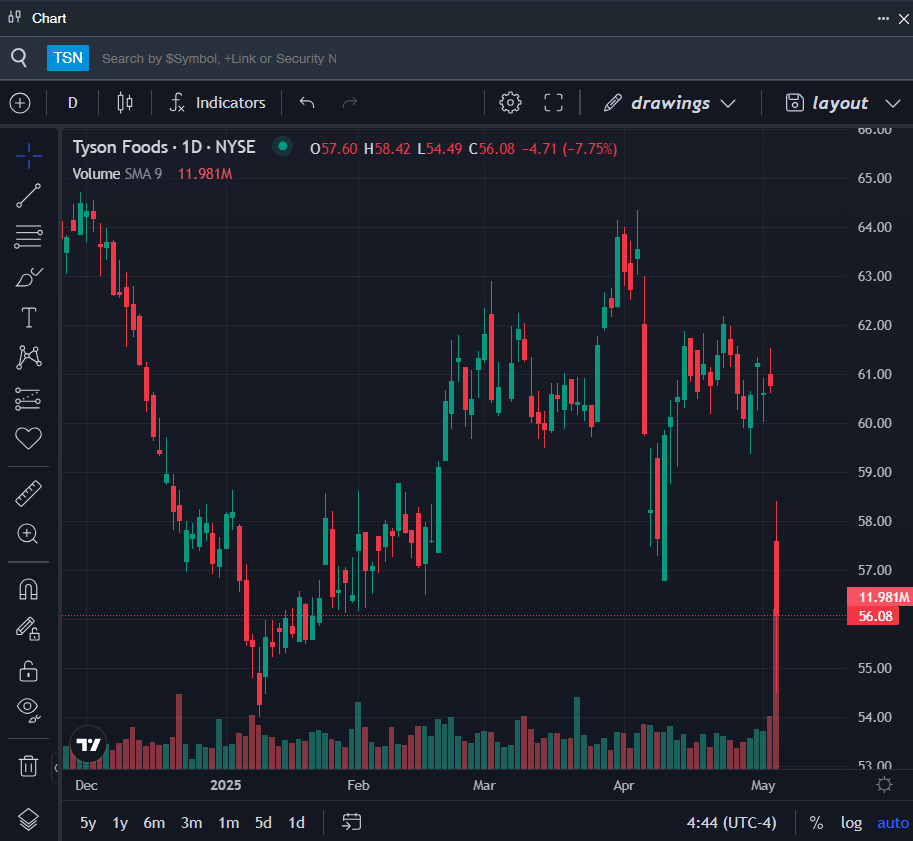Click the TradingView logo
Screen dimensions: 913x841
[x=89, y=744]
